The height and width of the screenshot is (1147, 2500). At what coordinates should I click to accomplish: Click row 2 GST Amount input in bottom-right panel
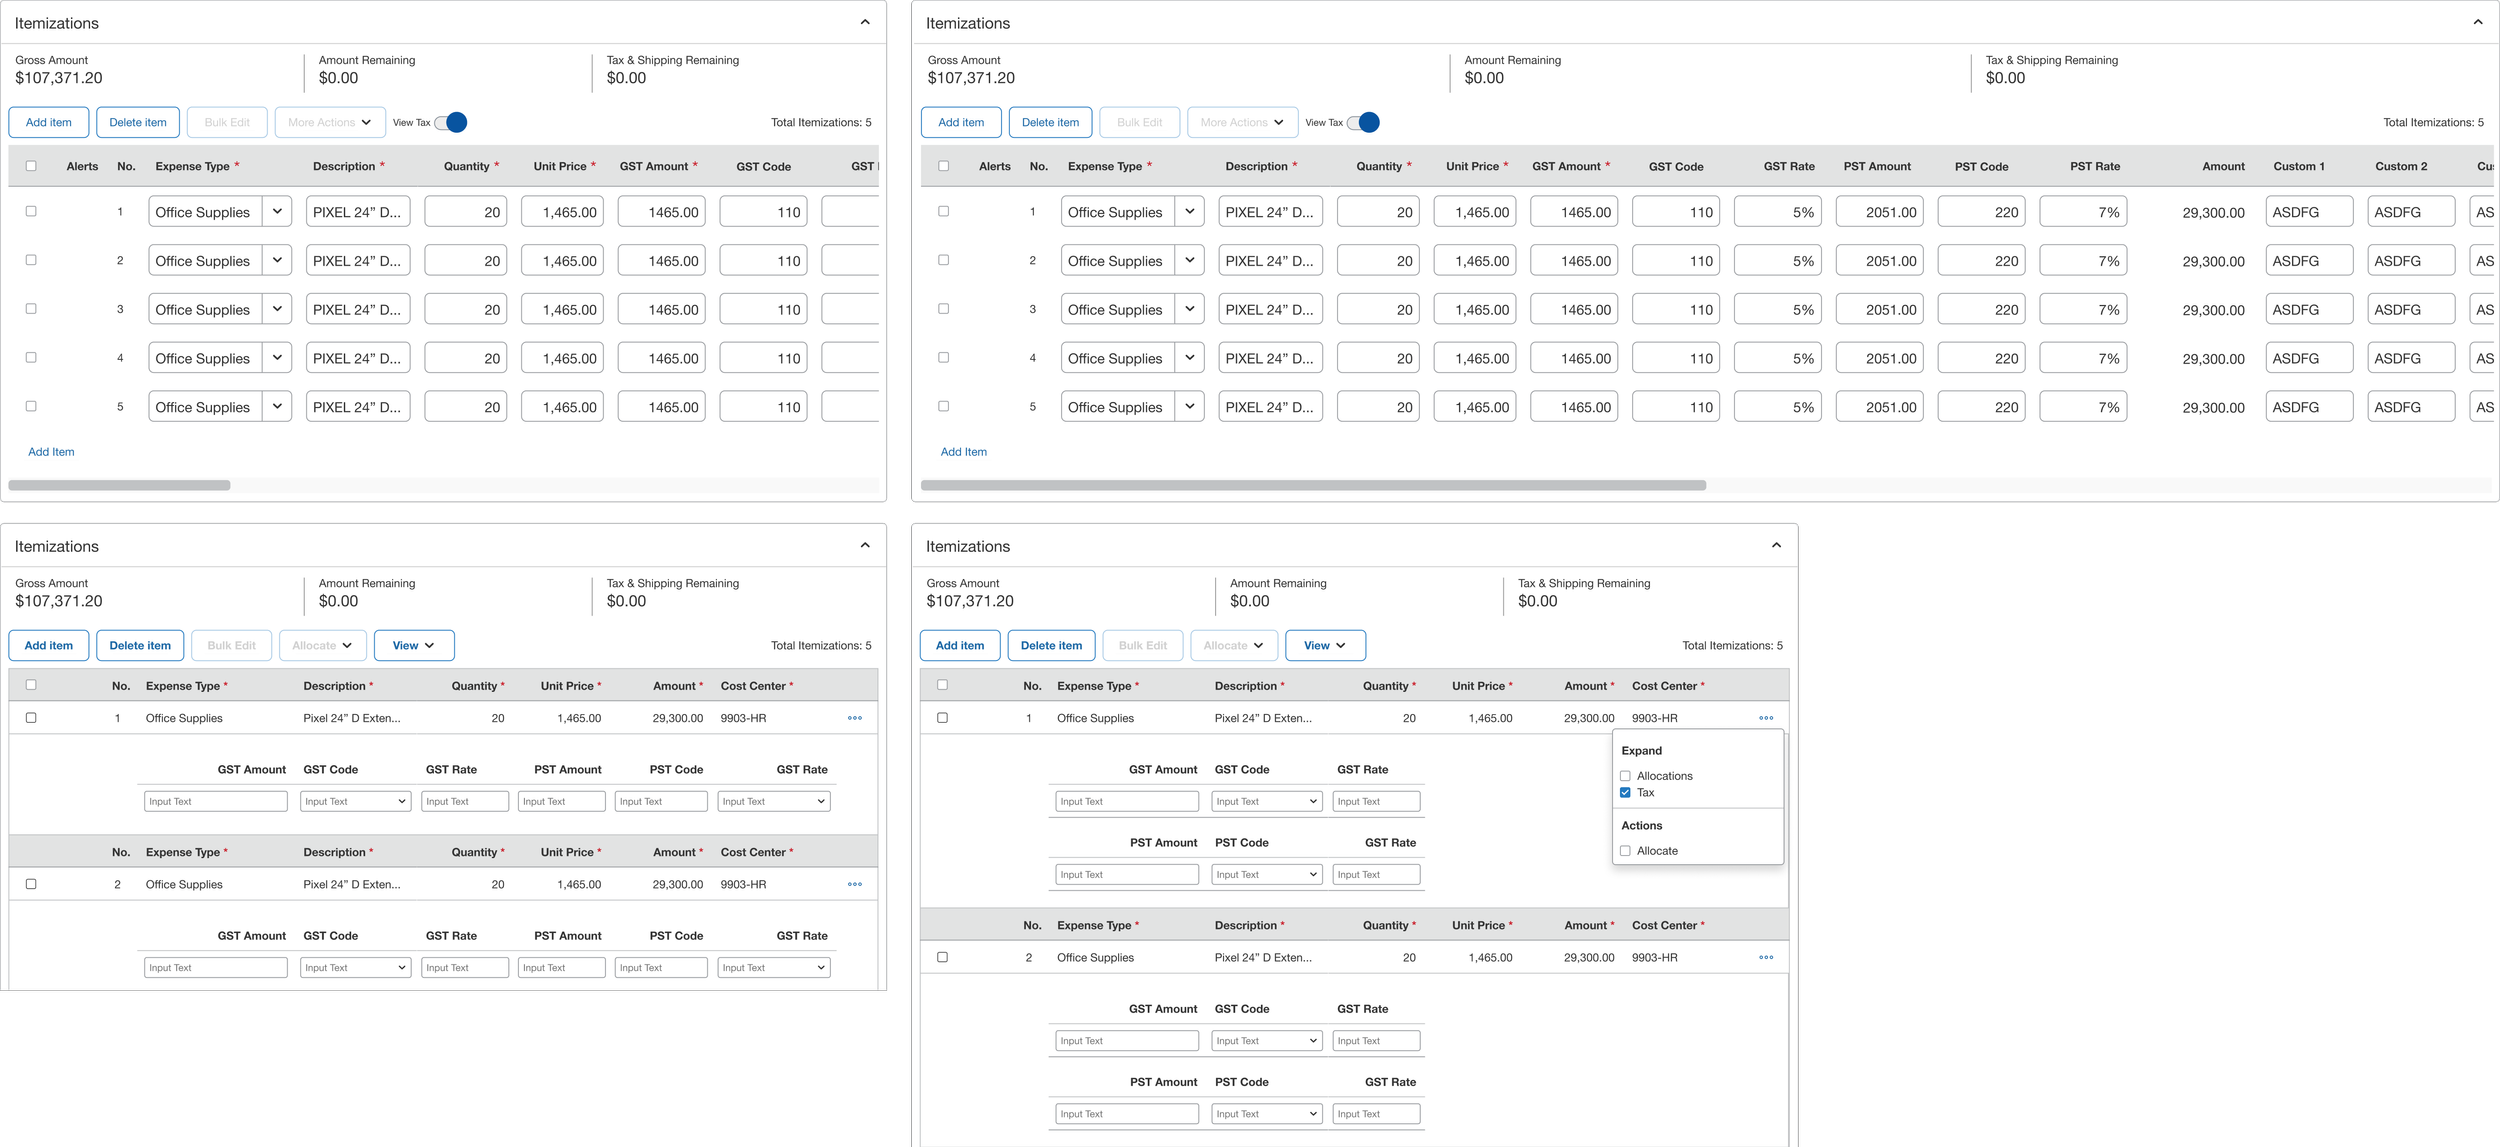(x=1127, y=1041)
